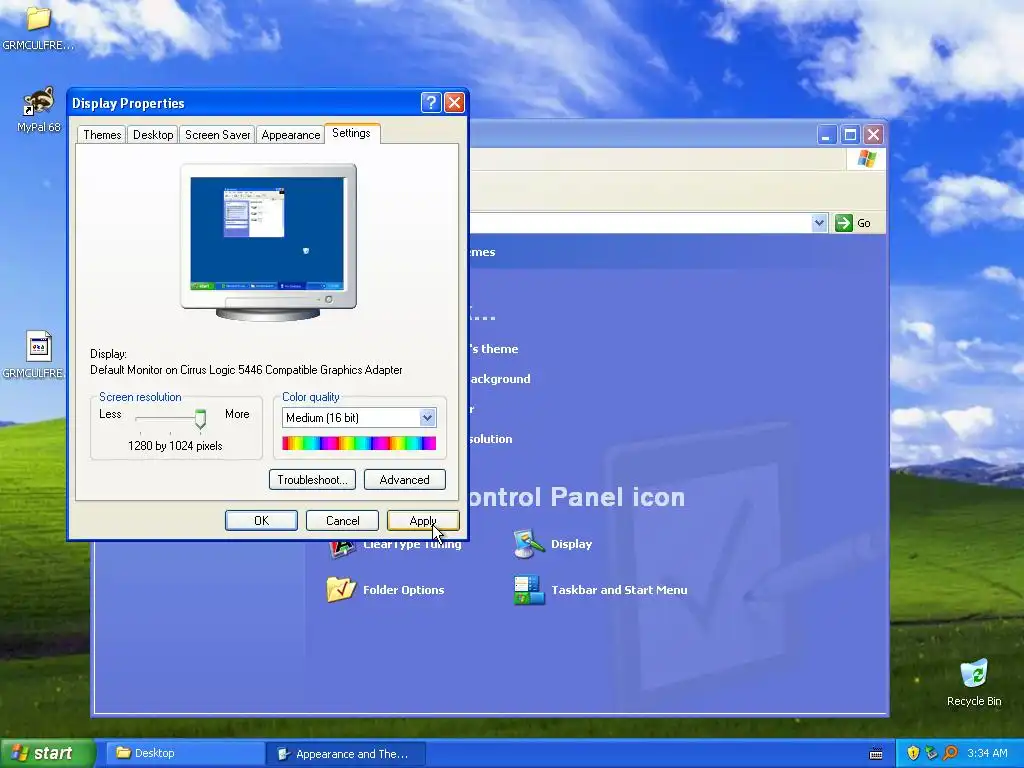Open the Display control panel icon
This screenshot has width=1024, height=768.
[x=528, y=544]
